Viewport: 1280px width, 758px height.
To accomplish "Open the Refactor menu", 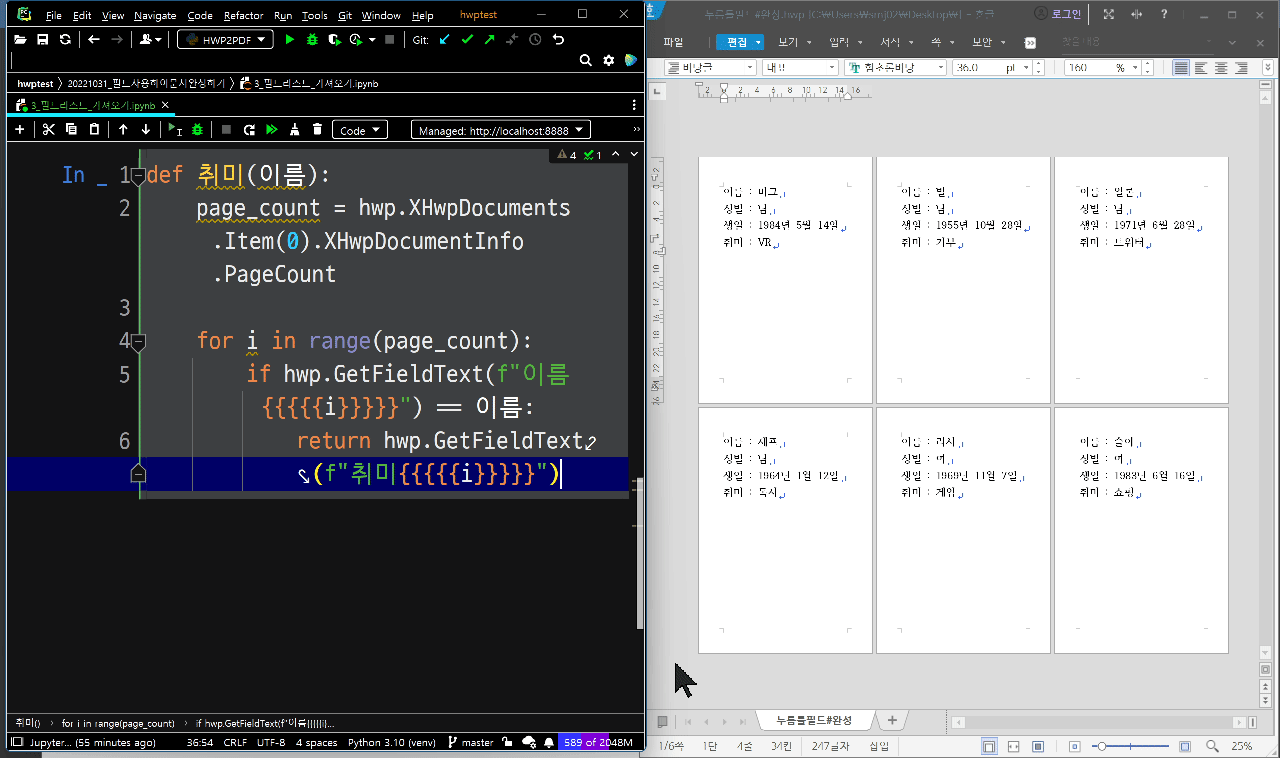I will coord(244,16).
